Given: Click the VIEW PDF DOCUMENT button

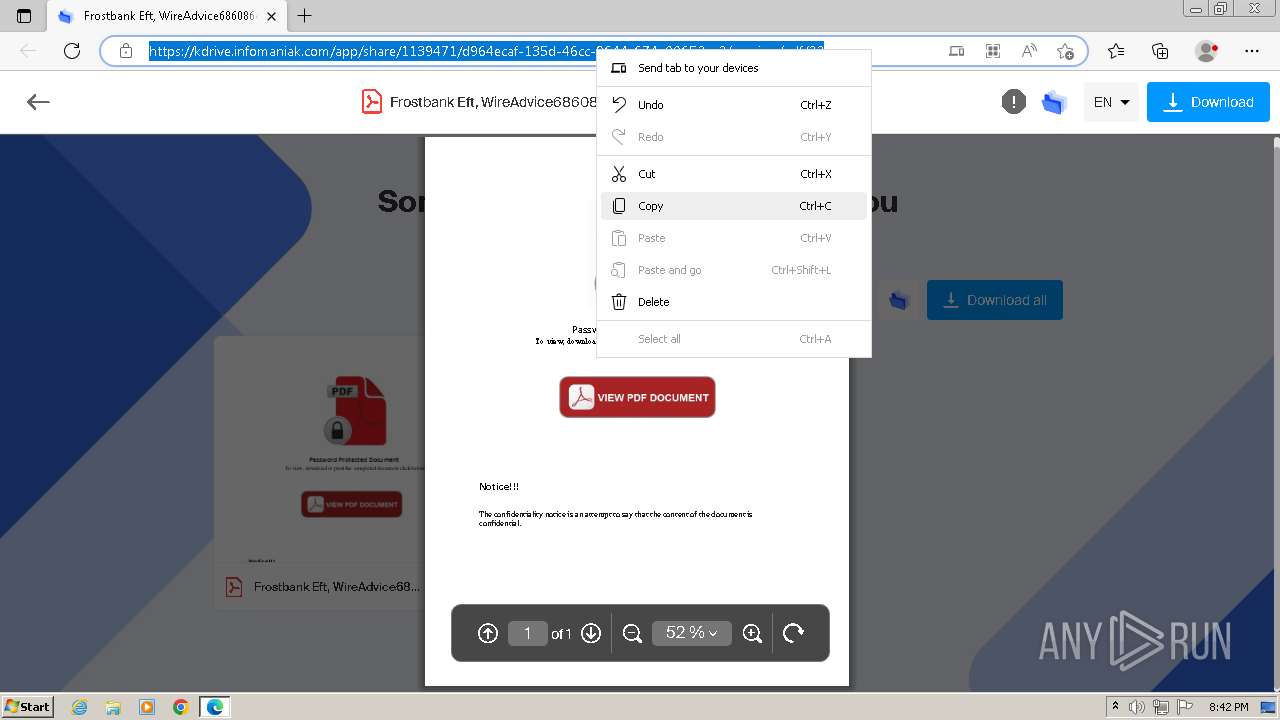Looking at the screenshot, I should [637, 397].
